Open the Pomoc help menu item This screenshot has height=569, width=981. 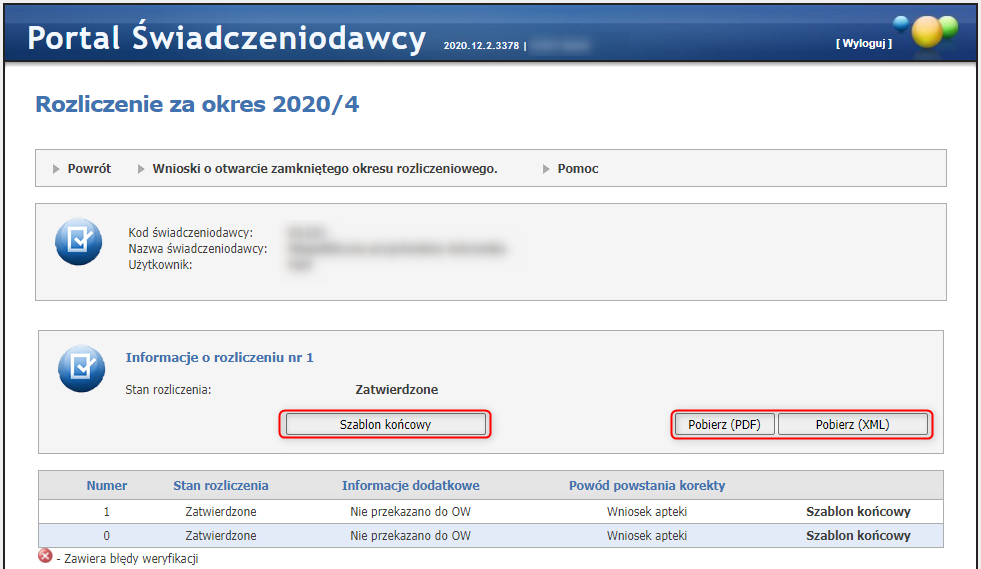578,169
